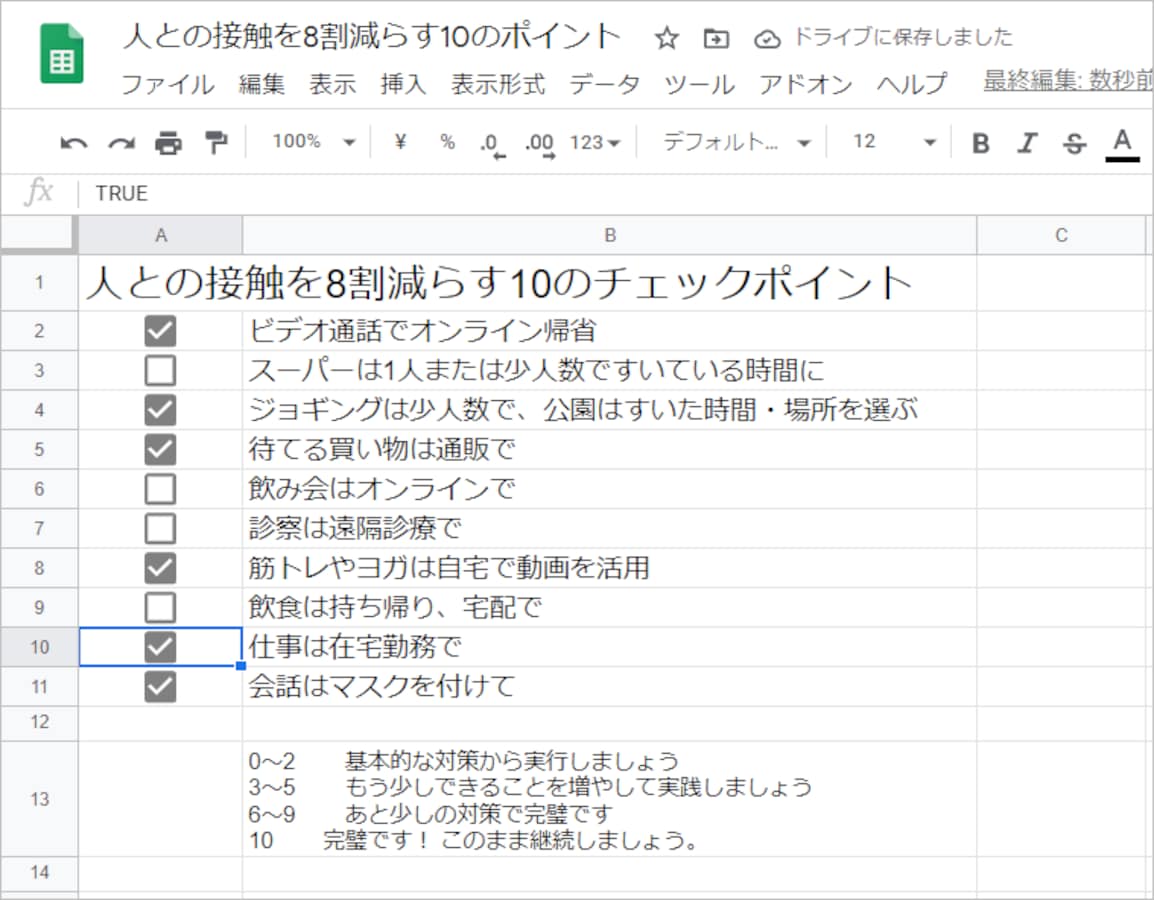Uncheck the ビデオ通話でオンライン帰省 checkbox
The image size is (1154, 900).
coord(160,330)
